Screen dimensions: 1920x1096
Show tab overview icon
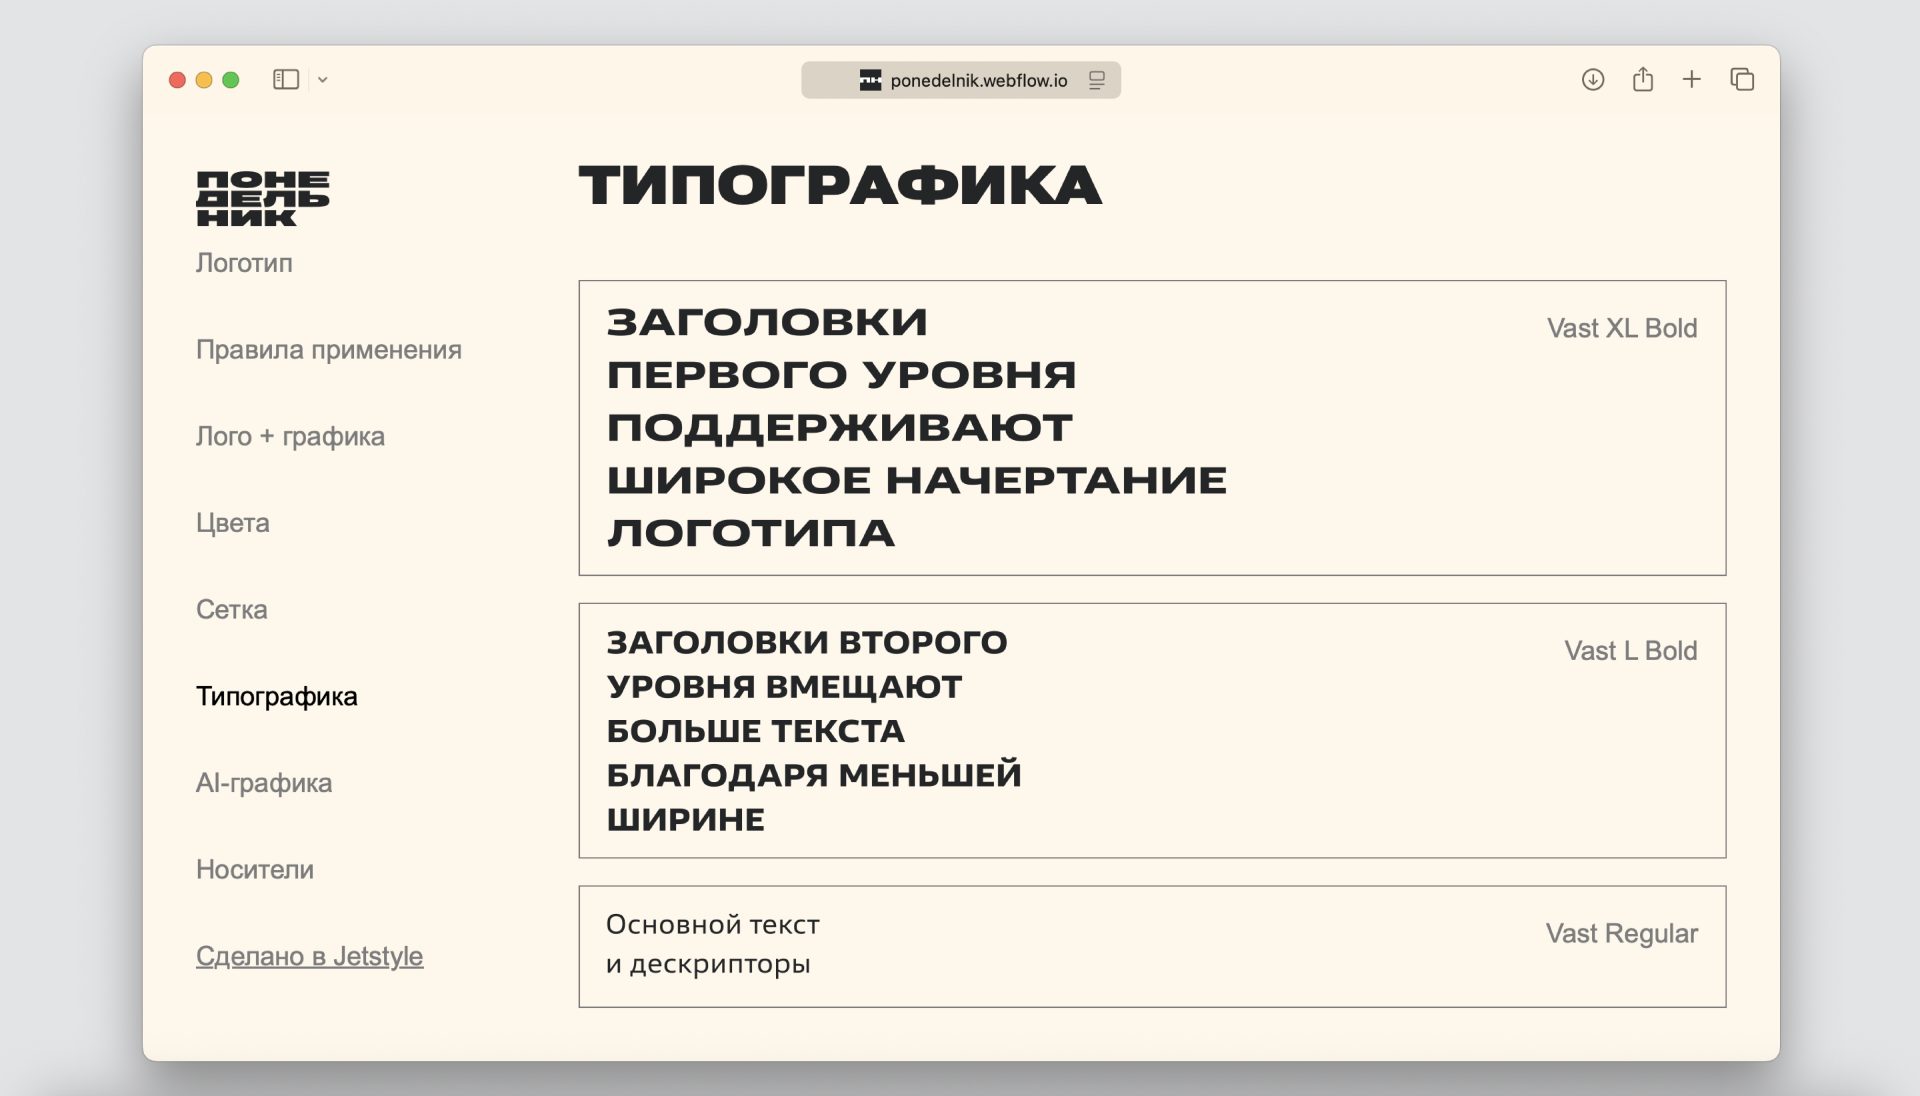click(x=1742, y=79)
